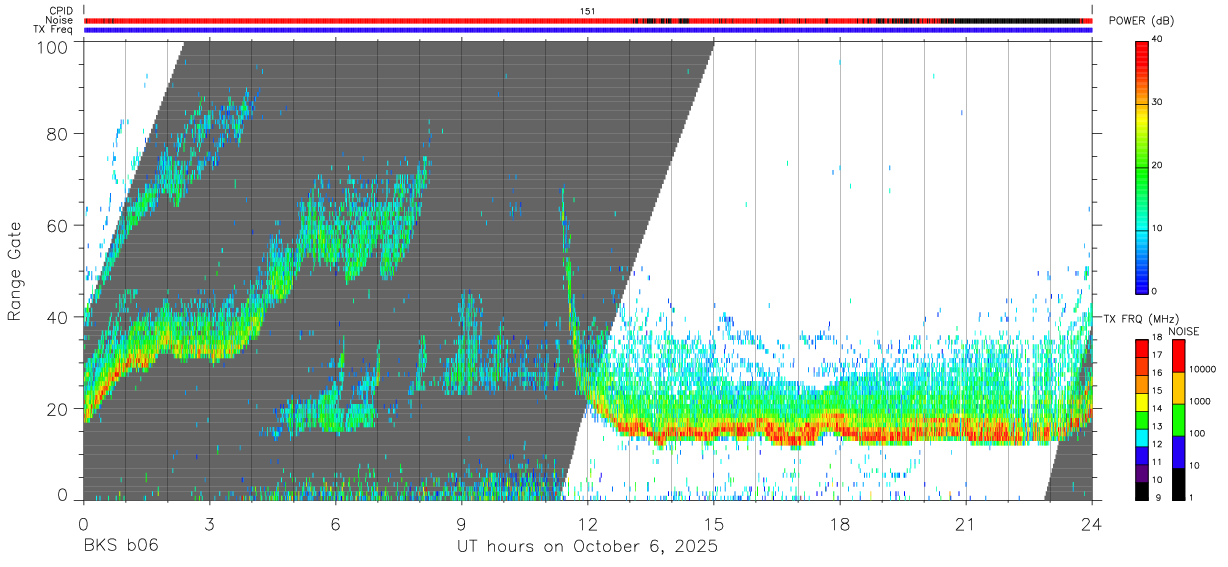Click the black 9 MHz frequency swatch

click(1141, 491)
